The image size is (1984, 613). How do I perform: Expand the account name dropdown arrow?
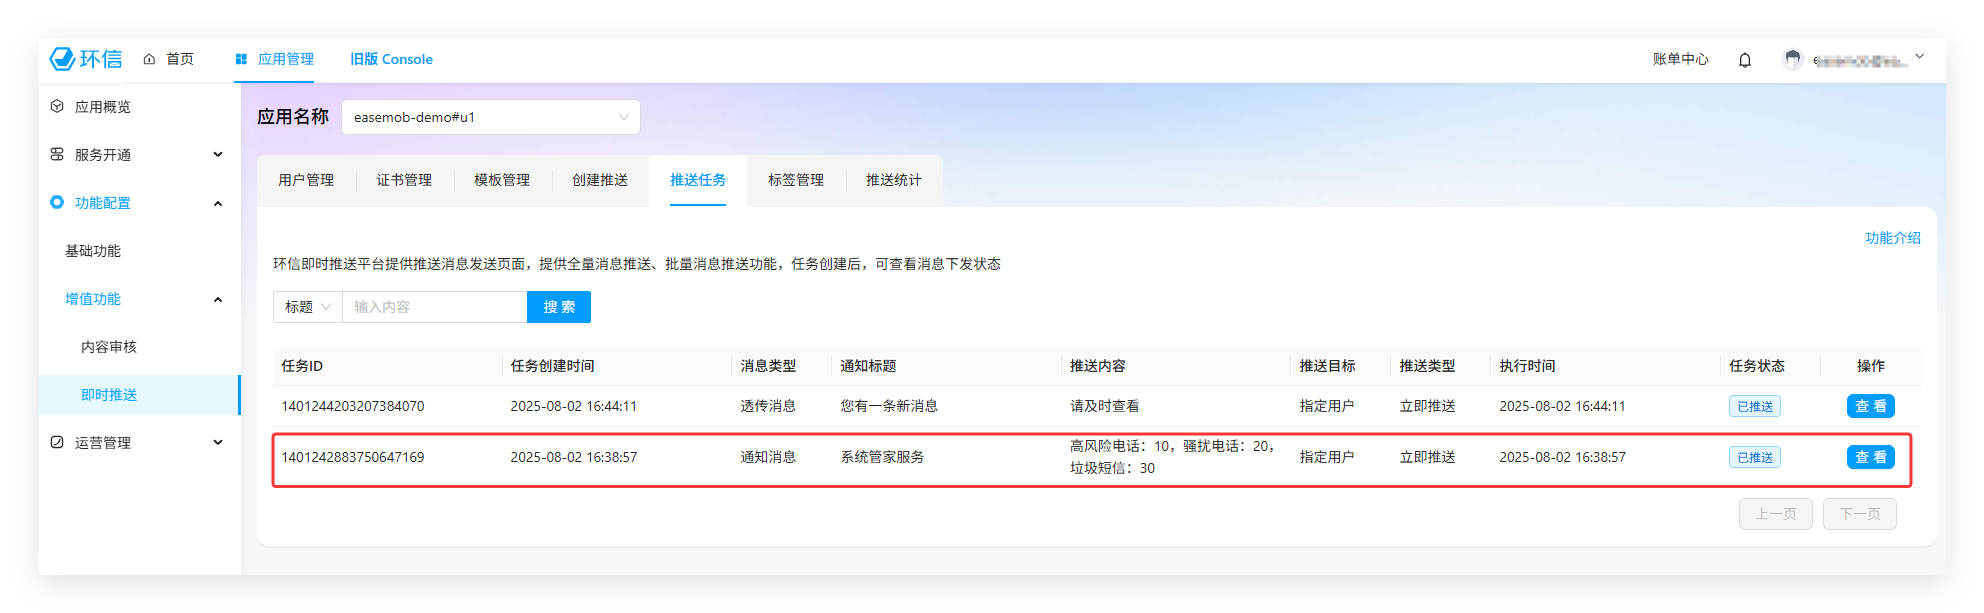tap(1919, 57)
